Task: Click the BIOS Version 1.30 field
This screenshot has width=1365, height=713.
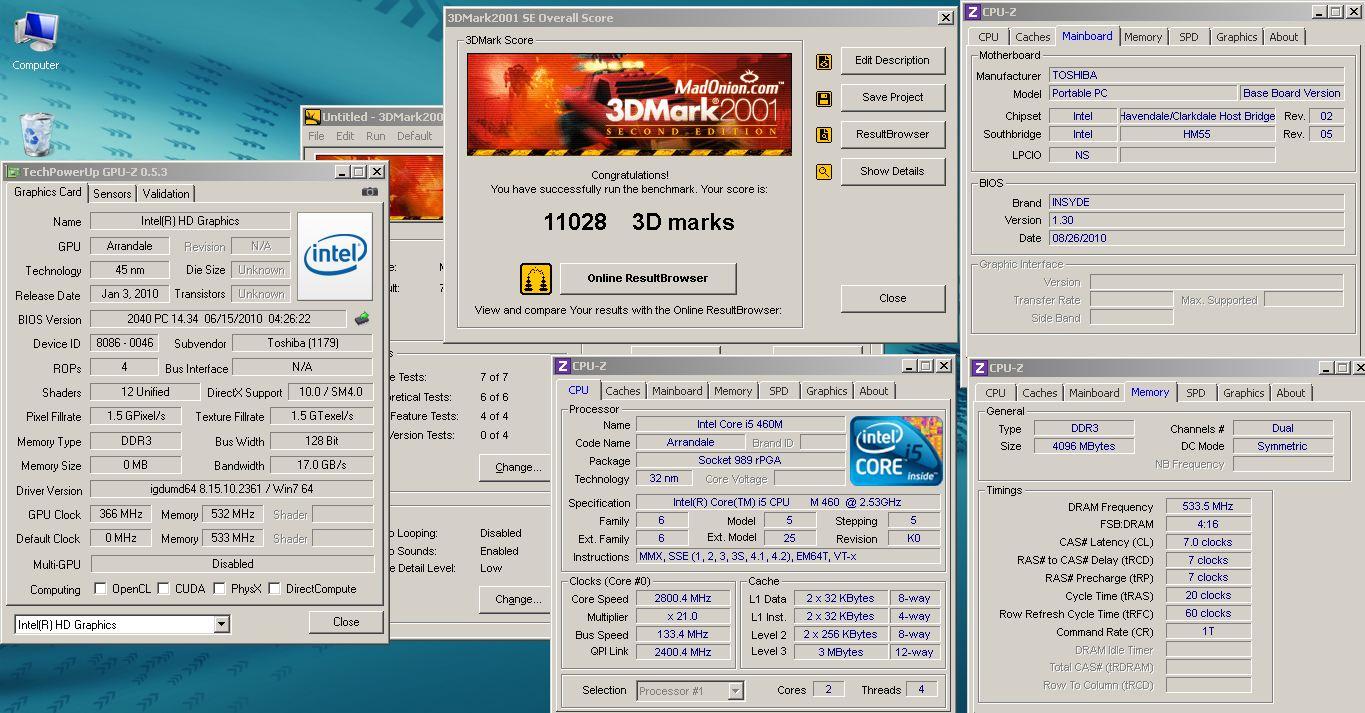Action: click(1196, 220)
